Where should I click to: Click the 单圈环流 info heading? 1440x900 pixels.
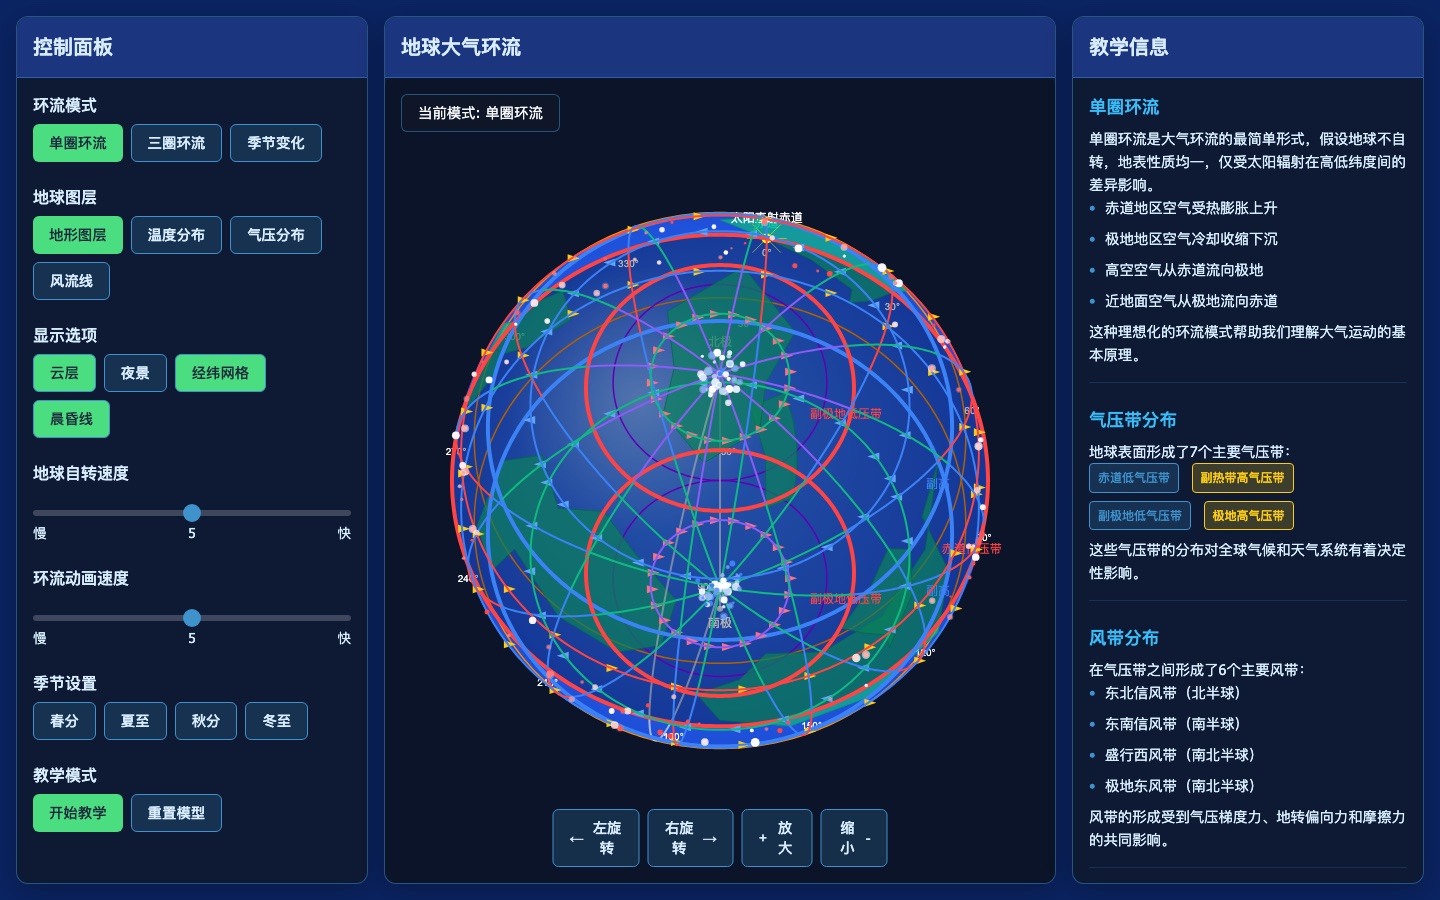(x=1124, y=107)
